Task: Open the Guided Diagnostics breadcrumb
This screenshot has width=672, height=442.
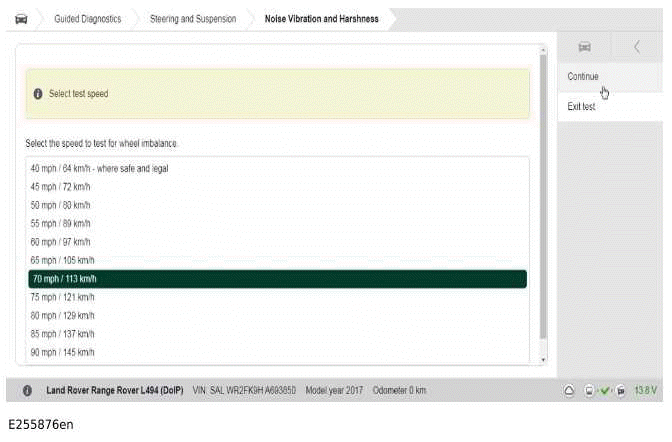Action: tap(87, 18)
